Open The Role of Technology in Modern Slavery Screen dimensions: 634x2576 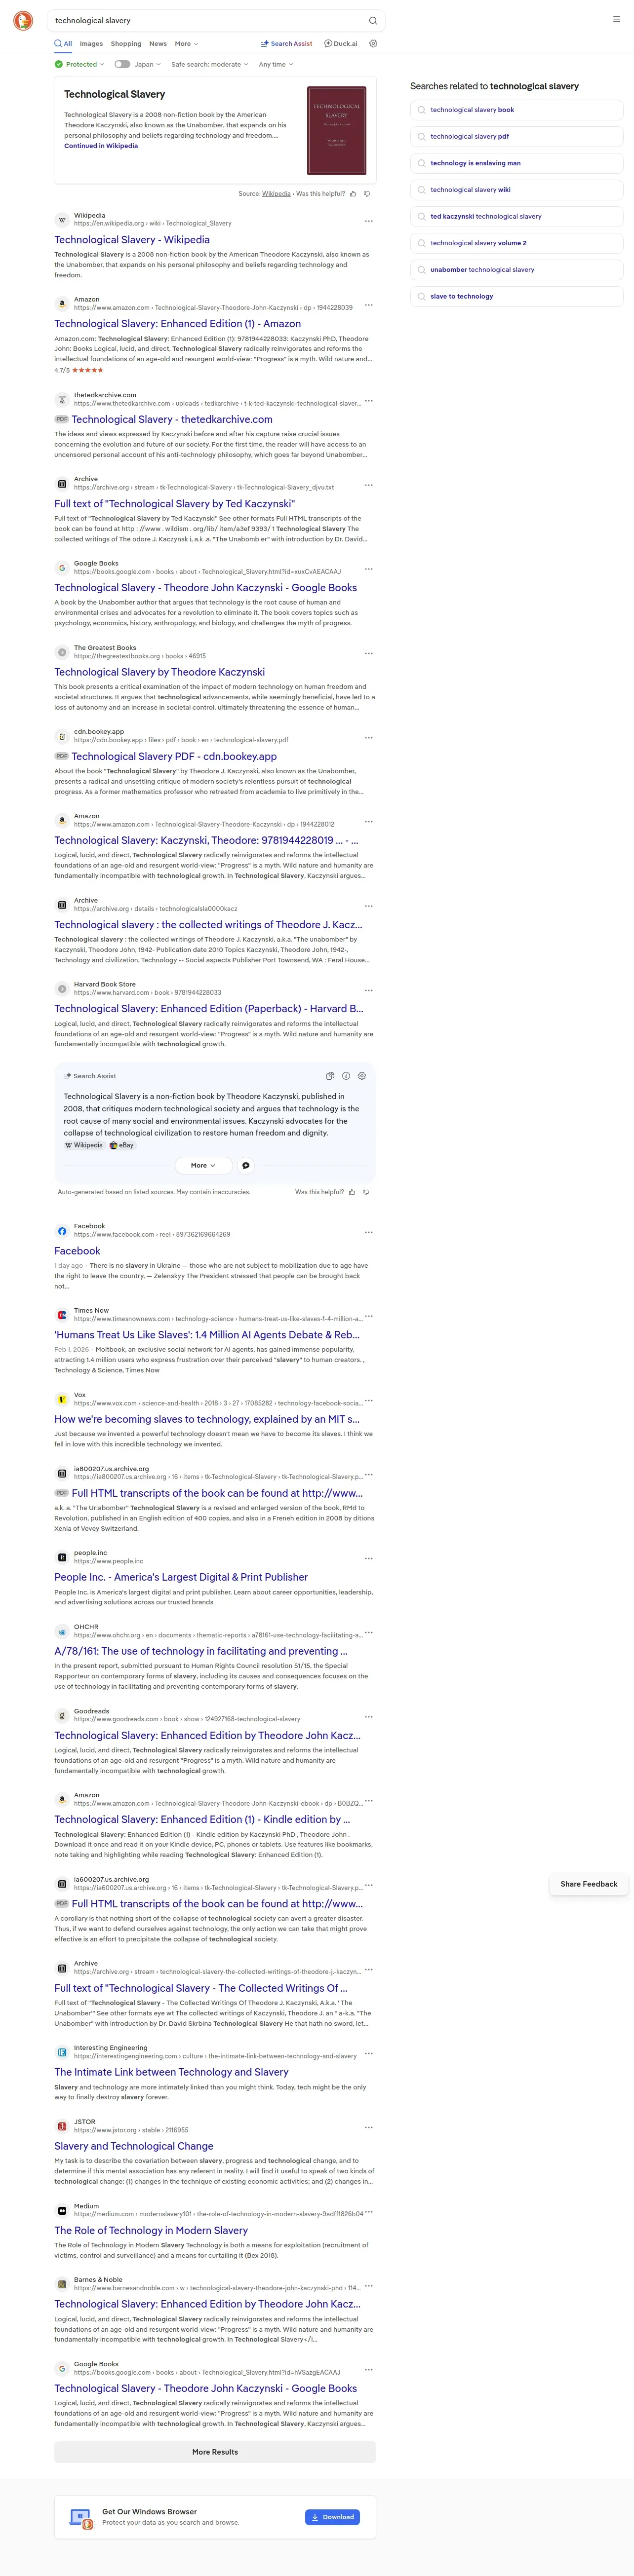click(x=151, y=2230)
